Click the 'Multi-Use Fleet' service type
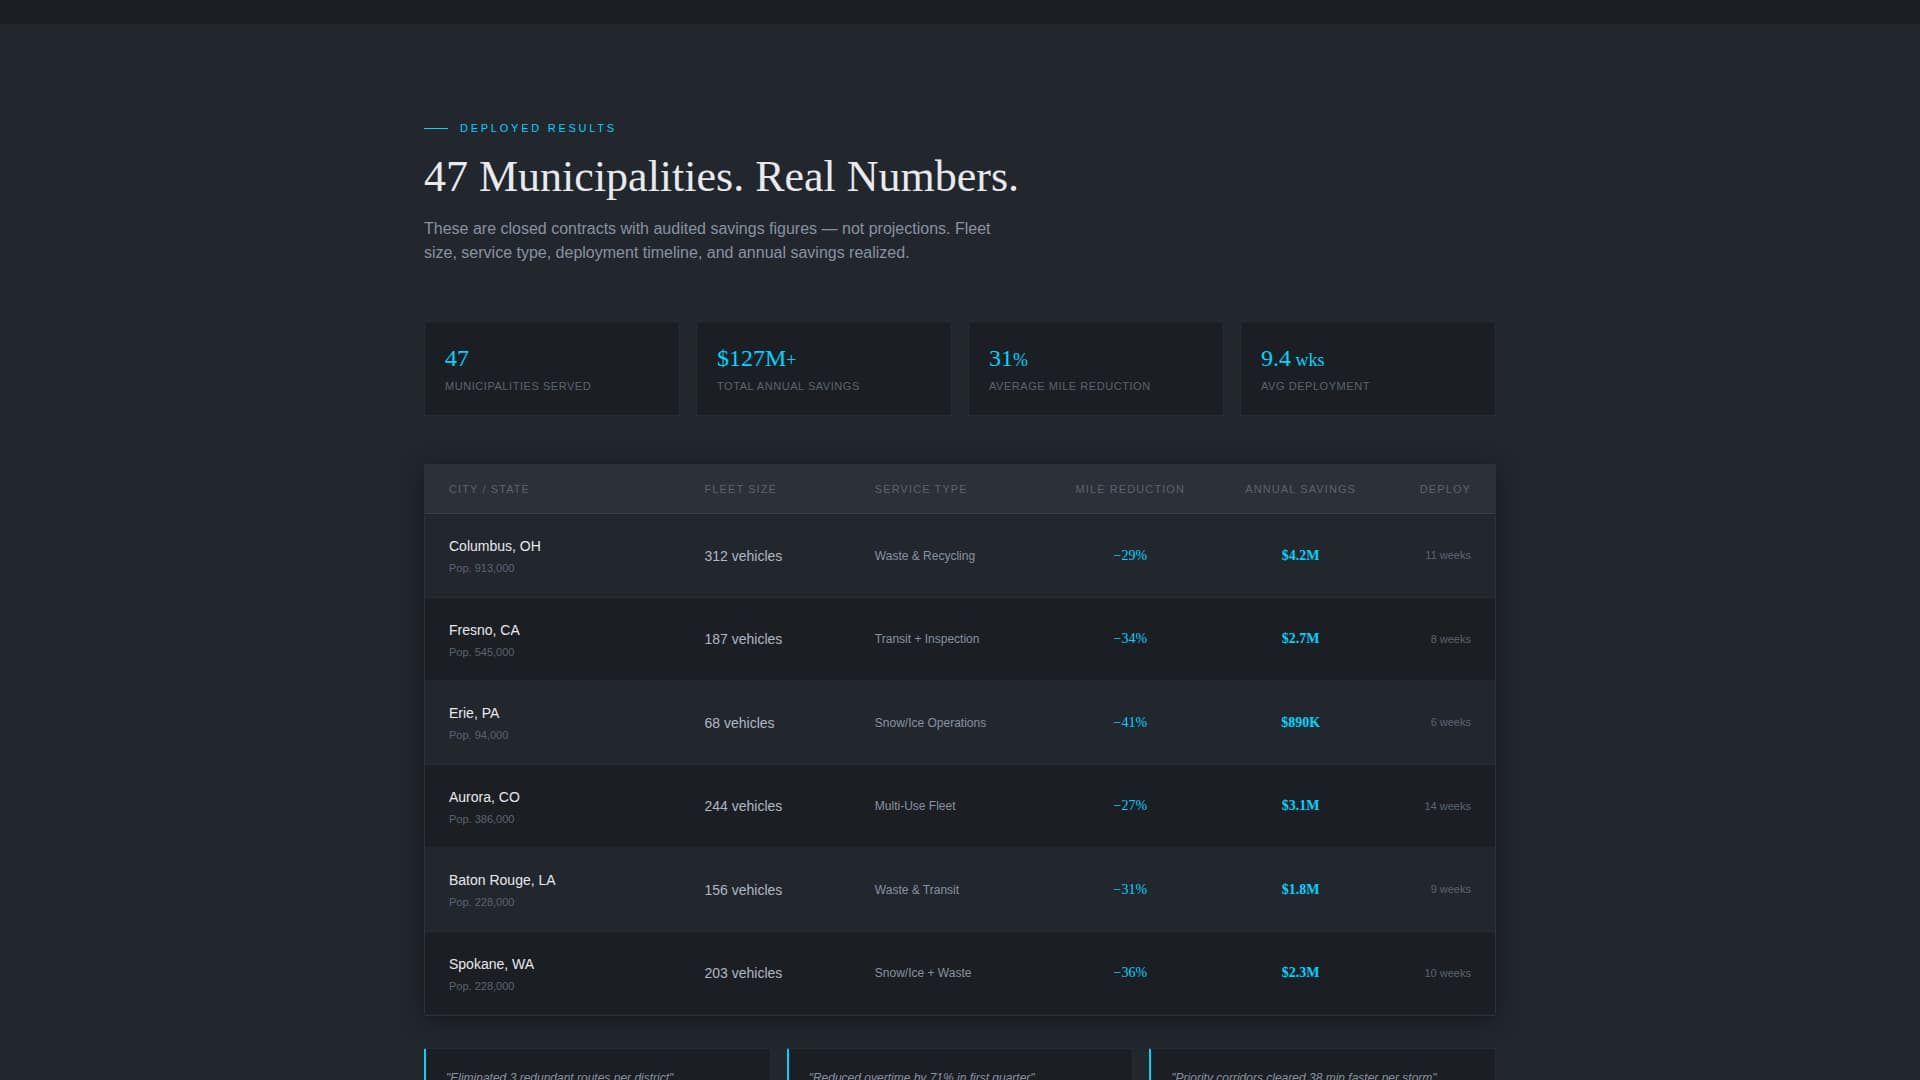Viewport: 1920px width, 1080px height. click(915, 806)
